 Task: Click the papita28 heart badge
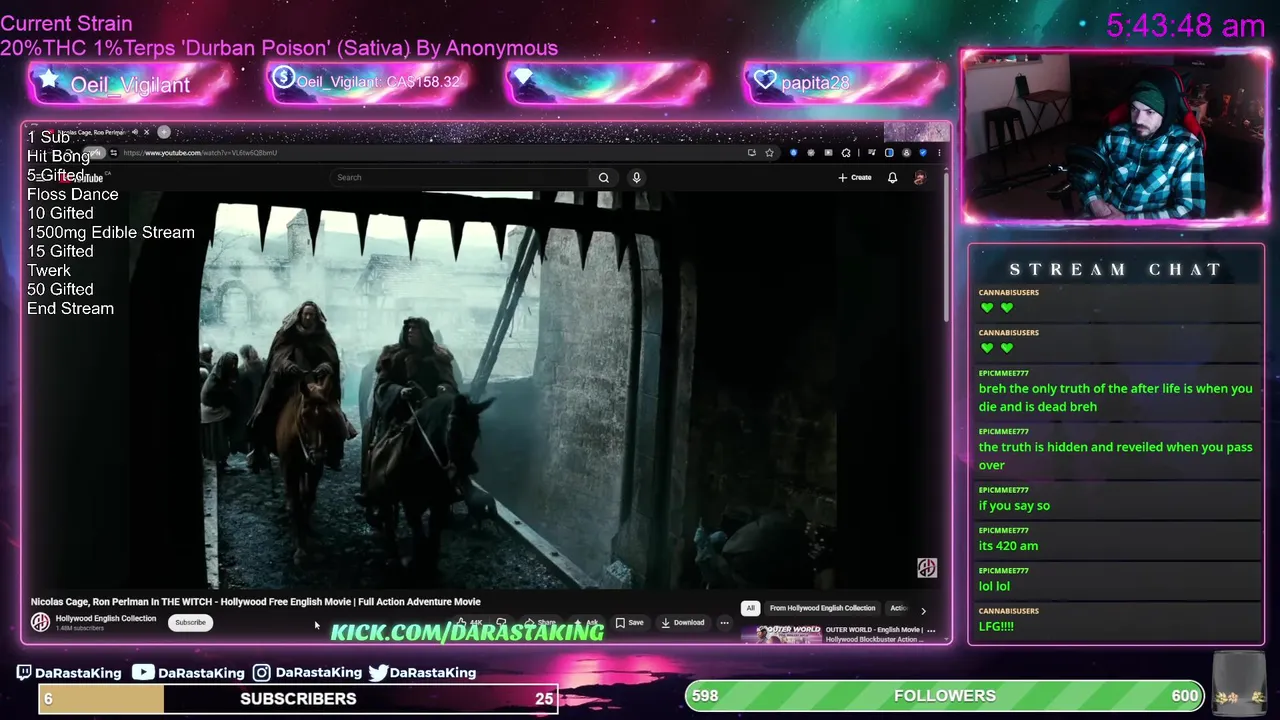click(x=845, y=83)
